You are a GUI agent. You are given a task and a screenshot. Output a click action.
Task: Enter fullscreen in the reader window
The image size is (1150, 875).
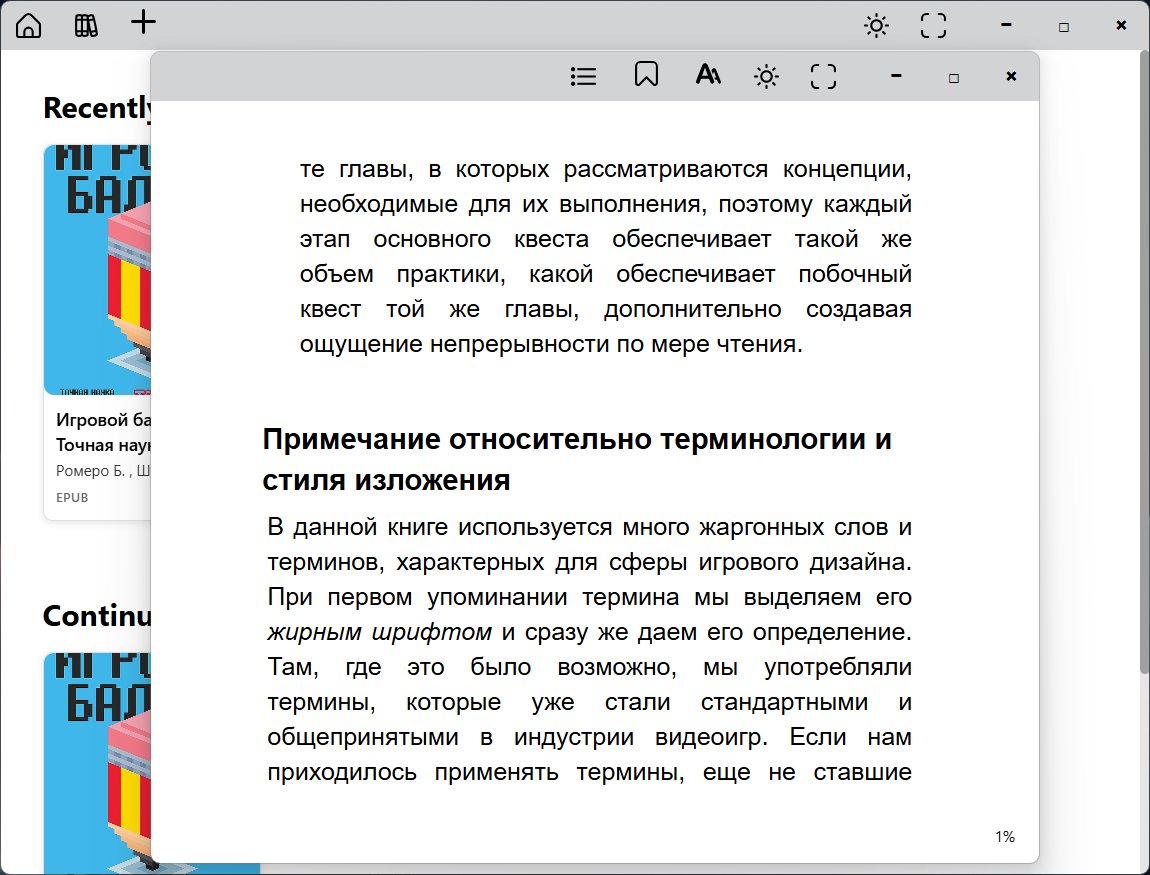pyautogui.click(x=823, y=76)
